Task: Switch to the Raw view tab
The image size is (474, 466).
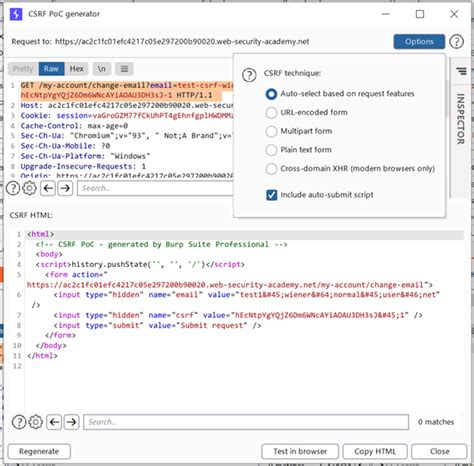Action: pos(51,69)
